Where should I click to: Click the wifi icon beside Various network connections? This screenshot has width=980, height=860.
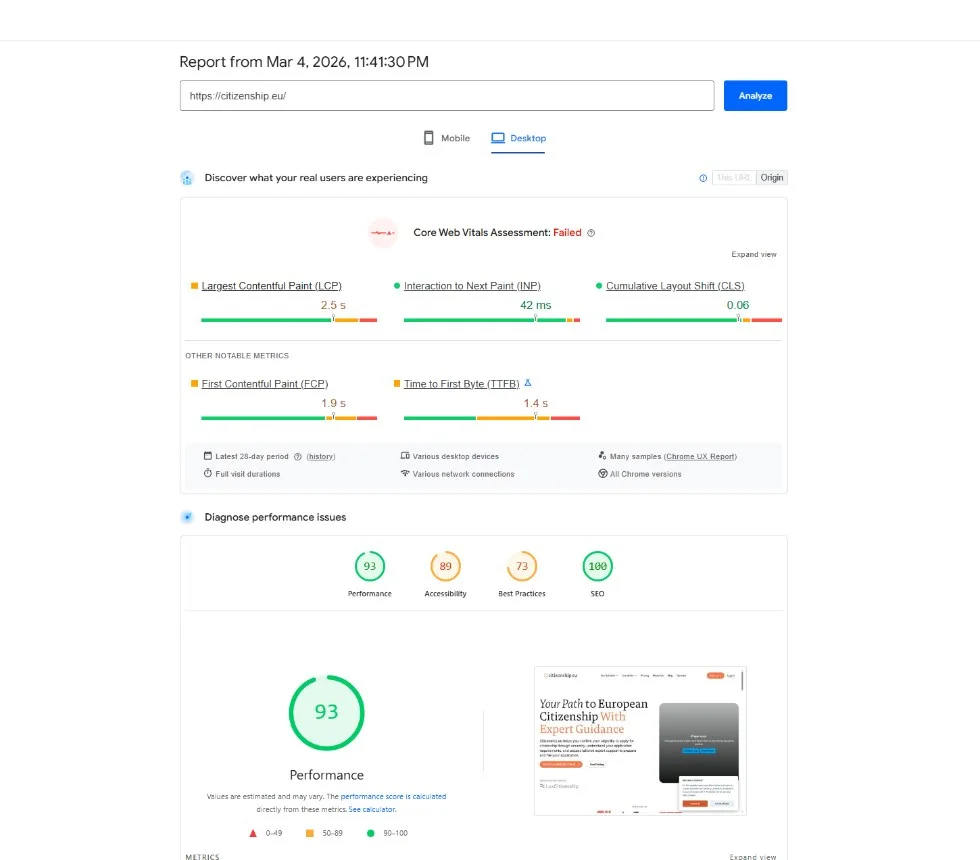tap(404, 474)
